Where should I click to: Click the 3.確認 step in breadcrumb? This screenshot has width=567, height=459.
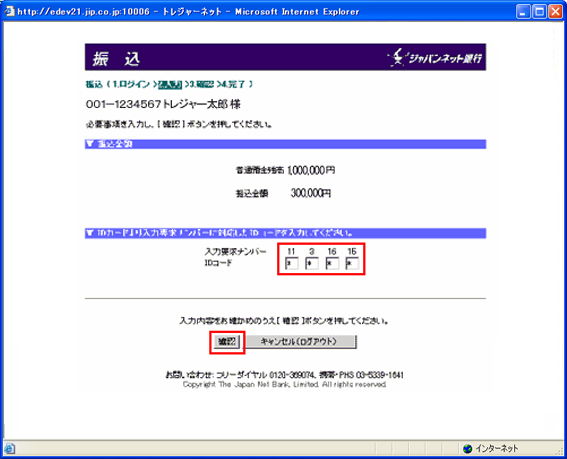coord(200,85)
